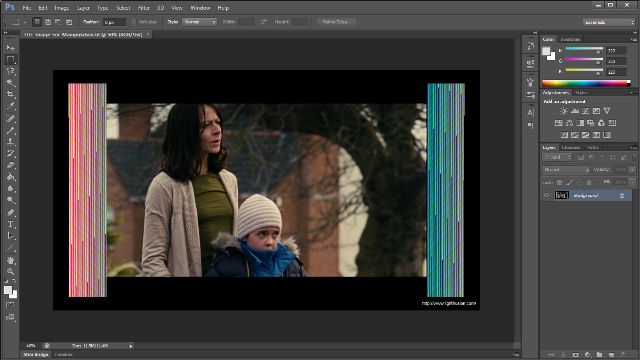Choose New selection mode button
640x360 pixels.
point(37,22)
